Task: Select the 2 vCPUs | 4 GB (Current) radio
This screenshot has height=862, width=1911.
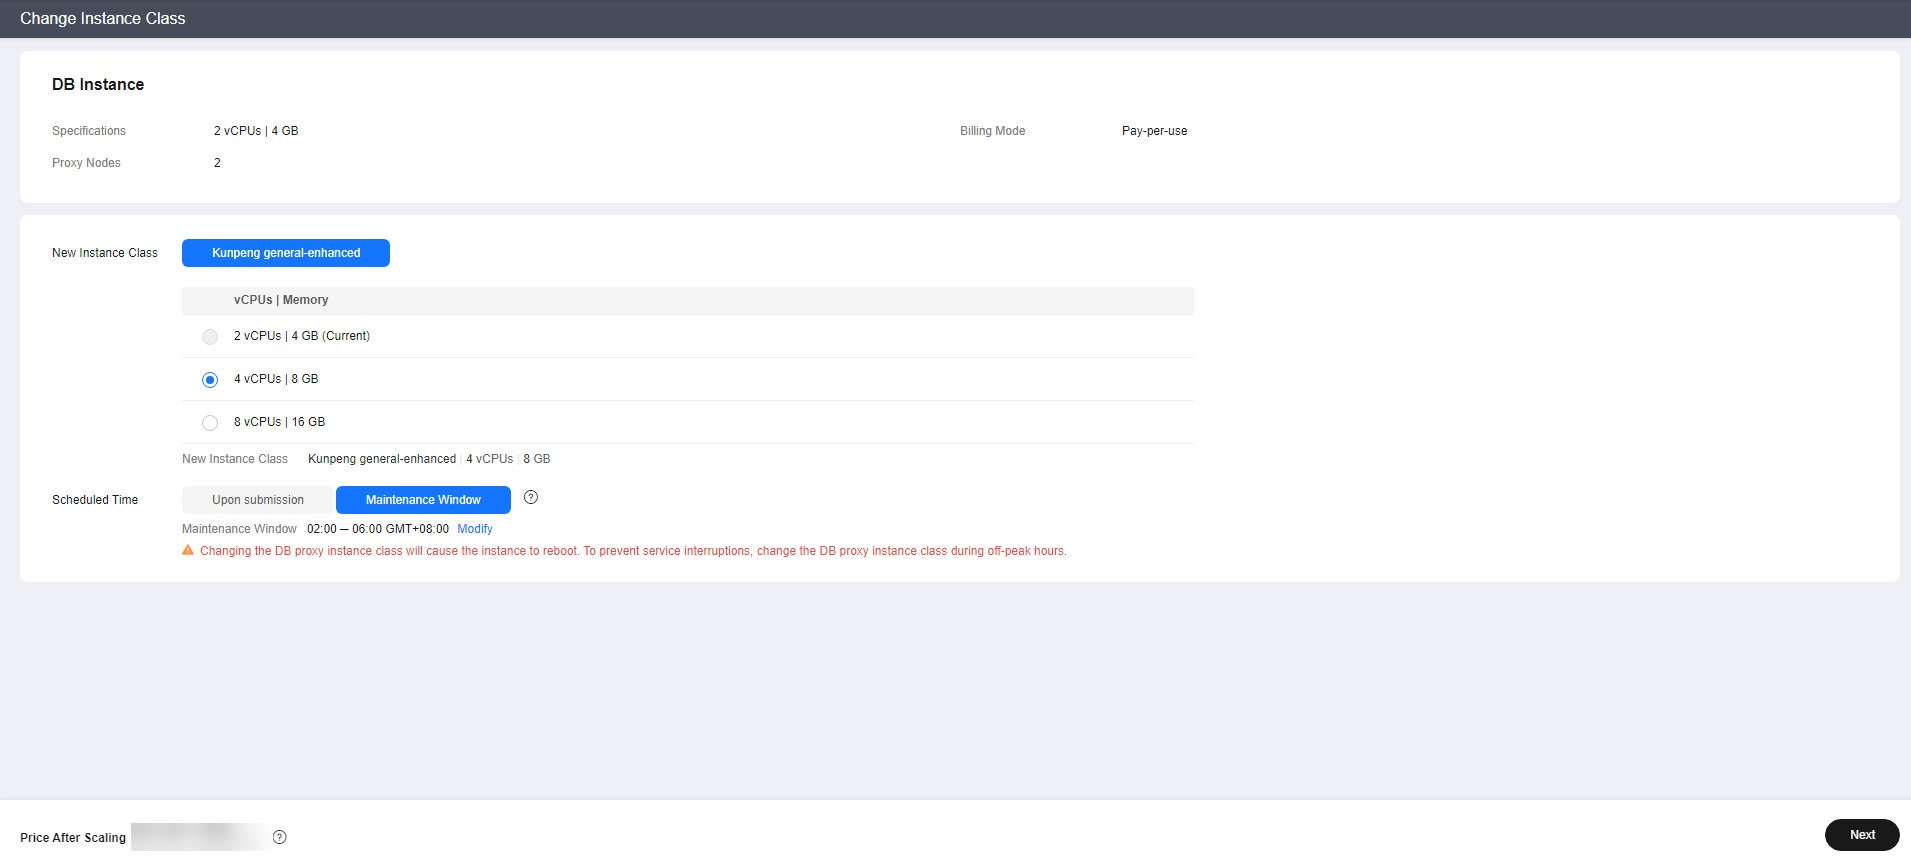Action: [210, 337]
